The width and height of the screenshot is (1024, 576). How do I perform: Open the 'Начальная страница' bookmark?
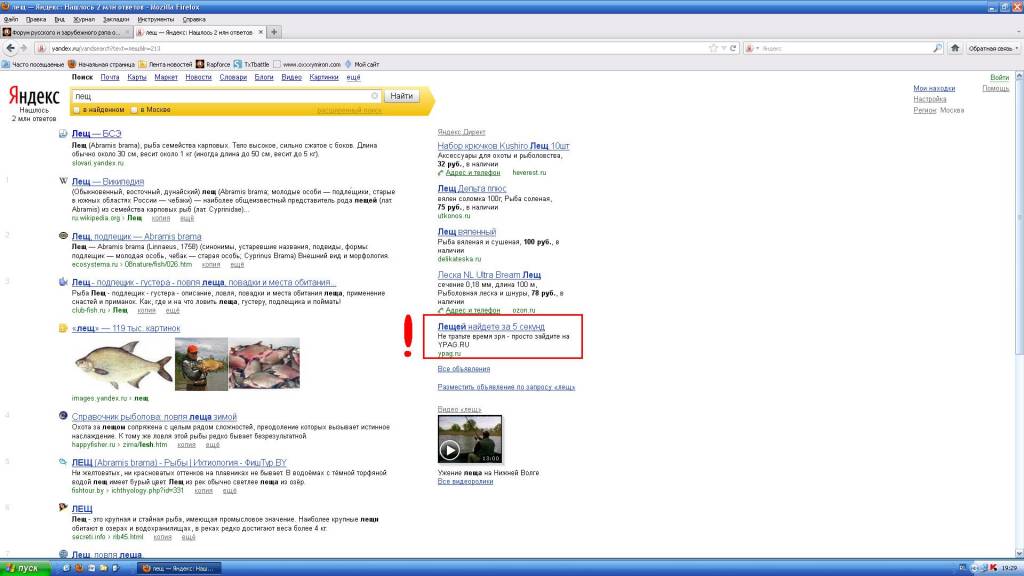(101, 65)
